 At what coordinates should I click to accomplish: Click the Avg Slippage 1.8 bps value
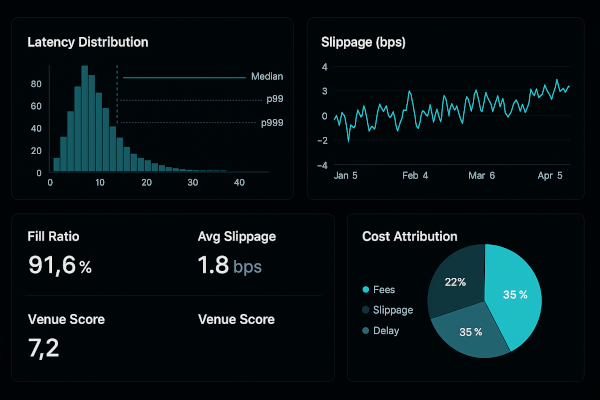(x=231, y=267)
